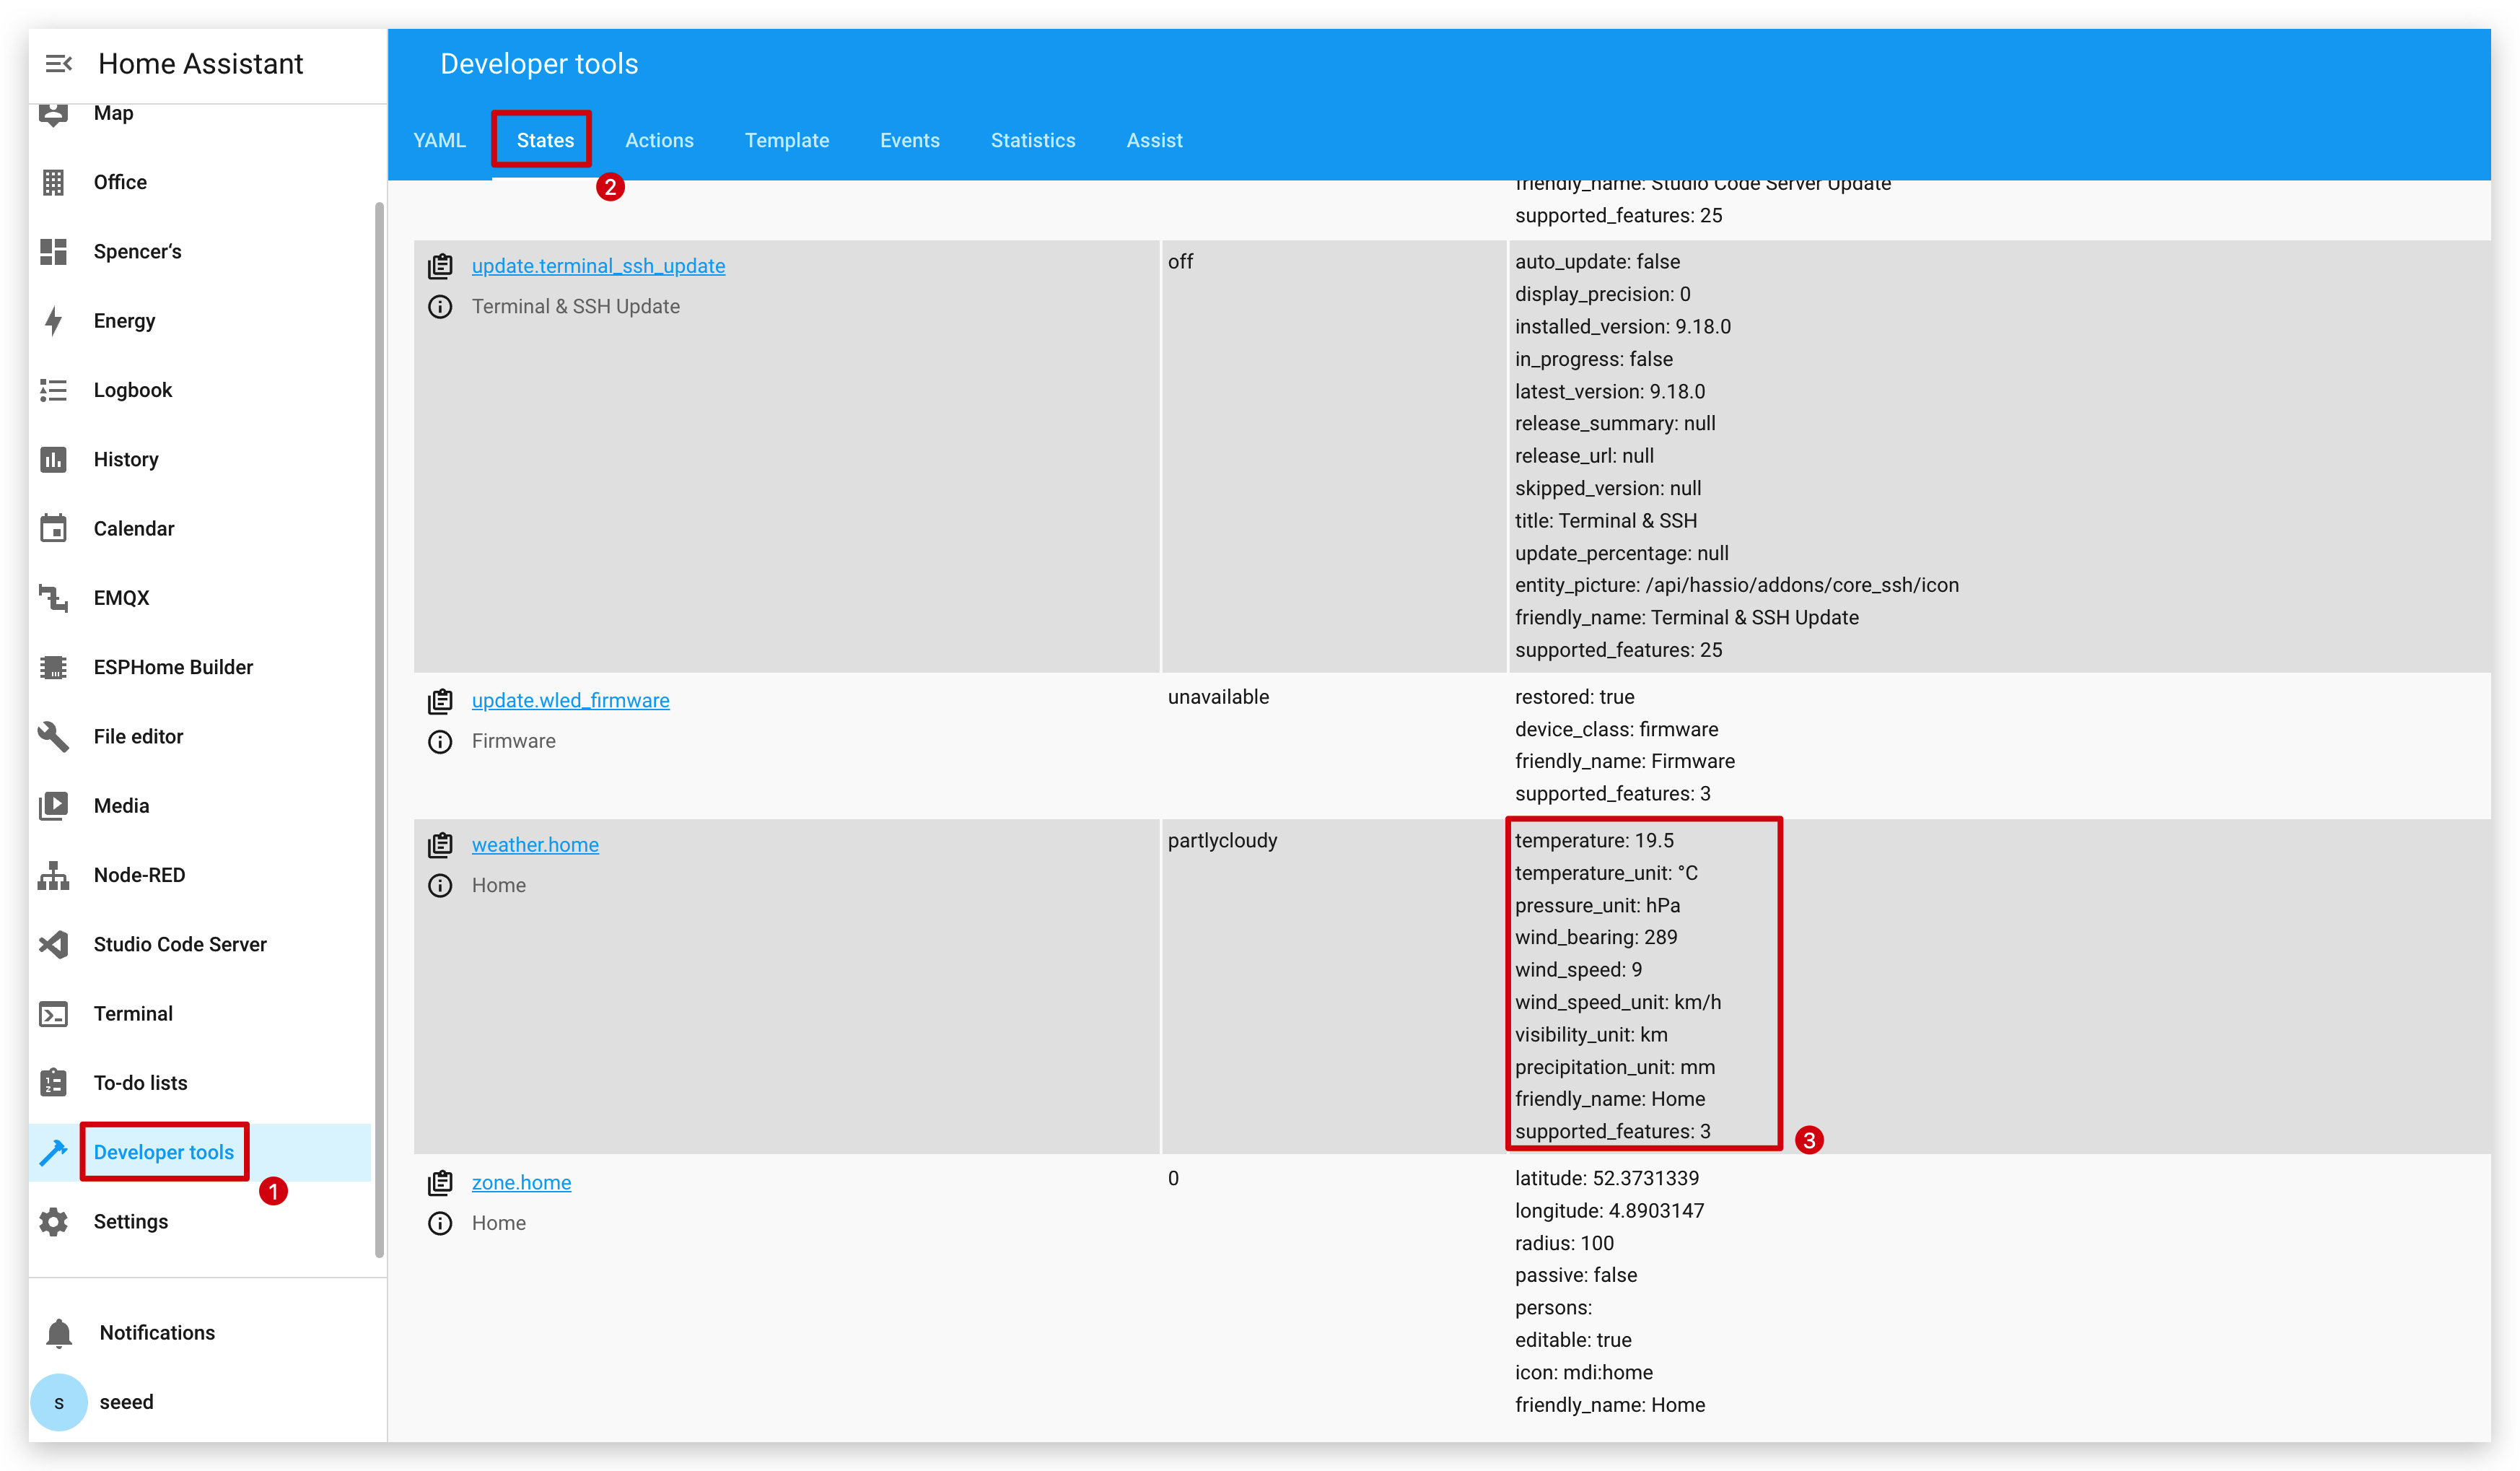Copy entity ID for weather.home

[440, 845]
